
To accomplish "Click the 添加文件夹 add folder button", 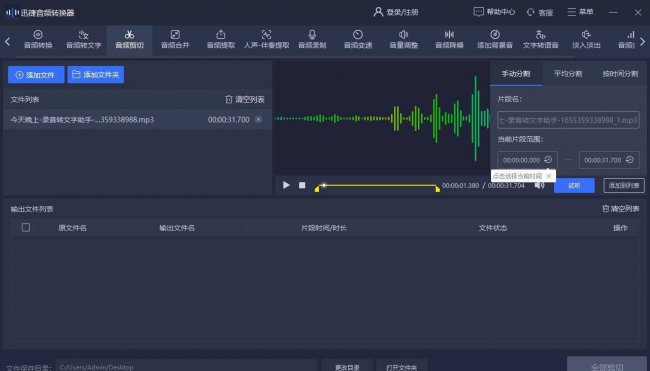I will (96, 75).
